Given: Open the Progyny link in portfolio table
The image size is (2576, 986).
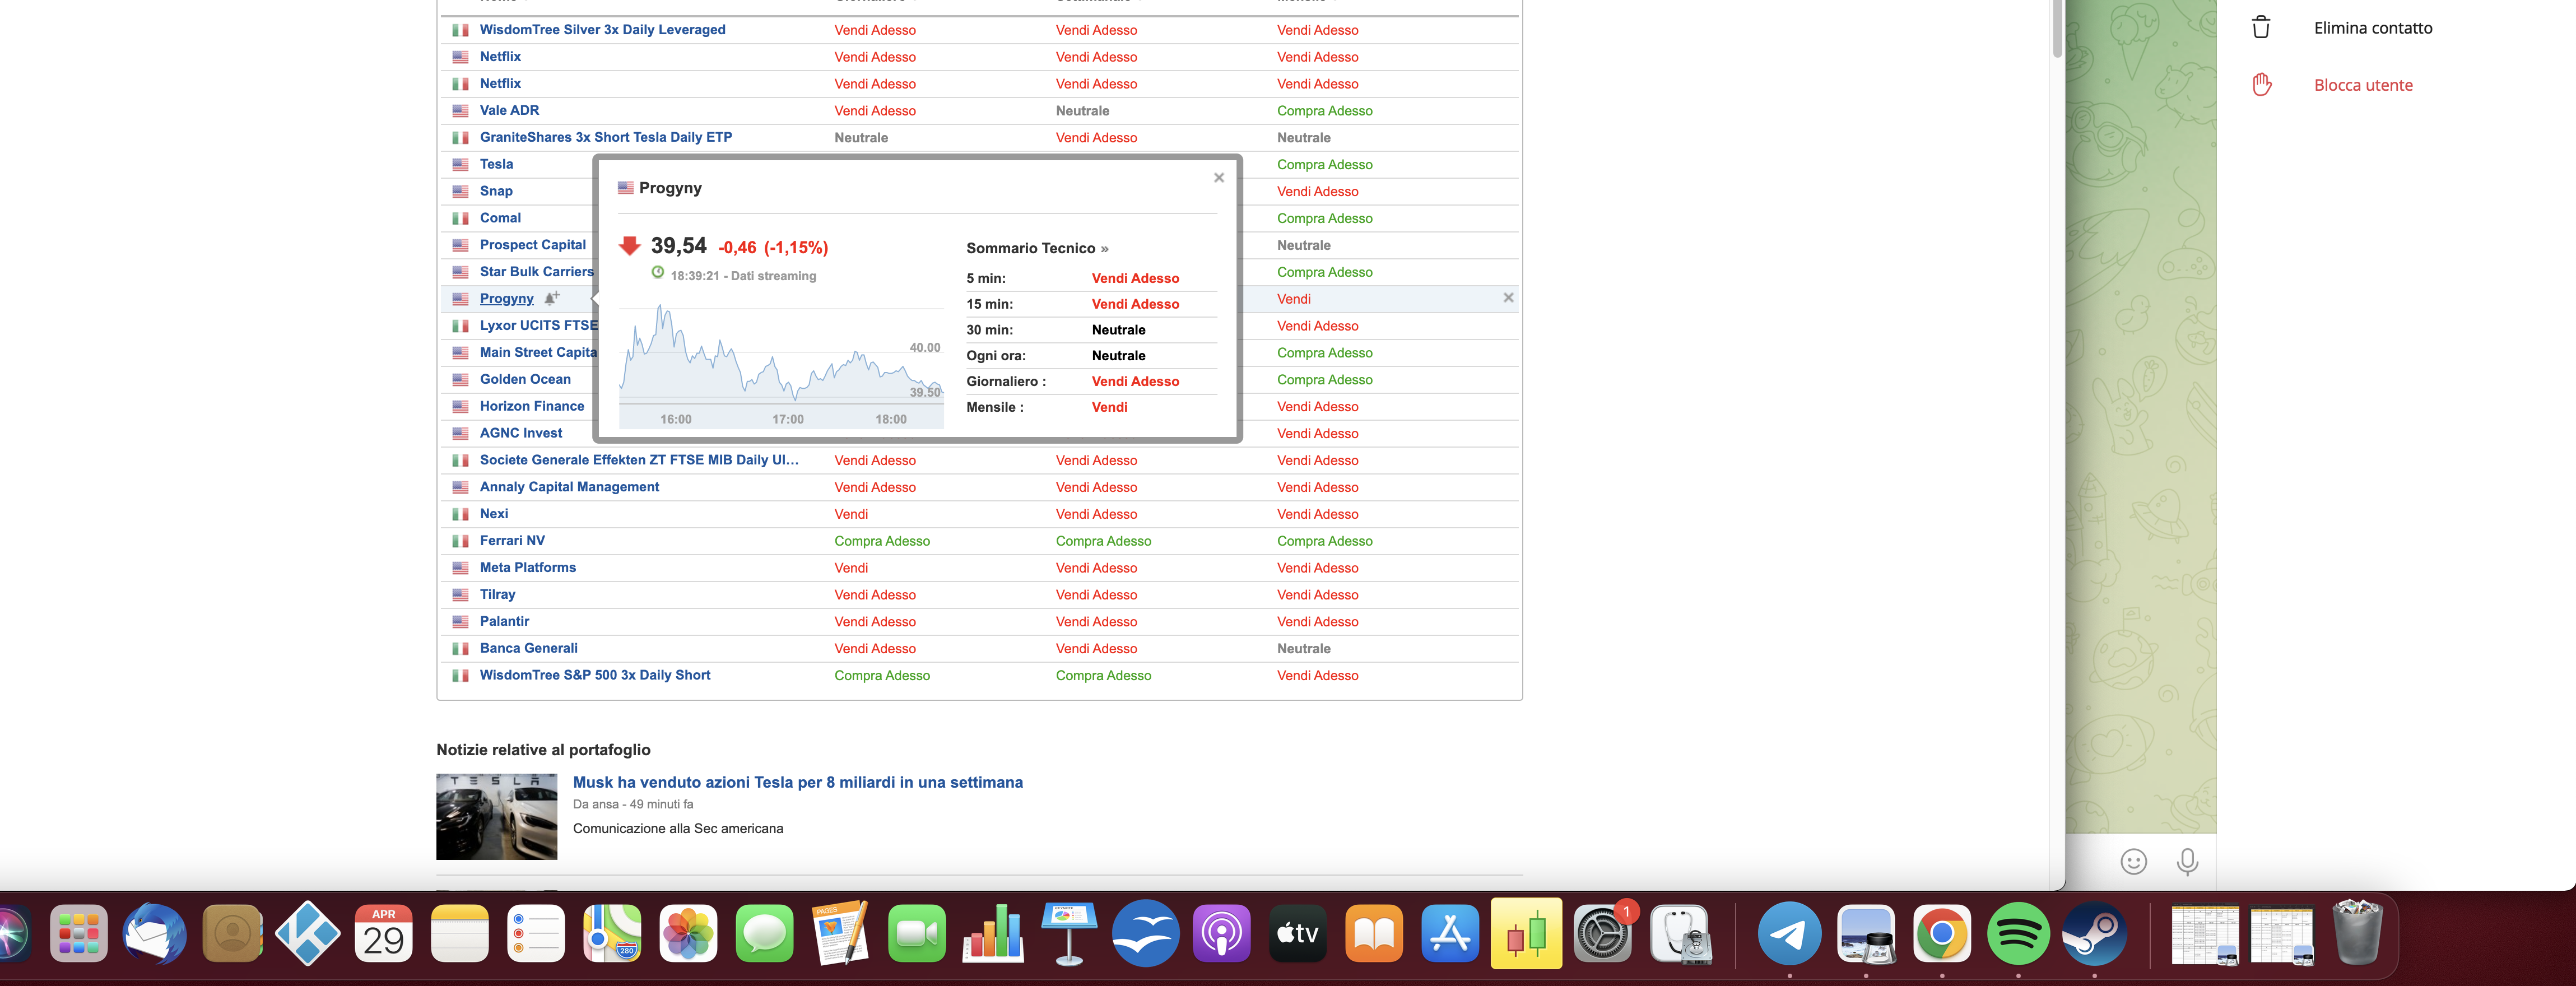Looking at the screenshot, I should (506, 298).
